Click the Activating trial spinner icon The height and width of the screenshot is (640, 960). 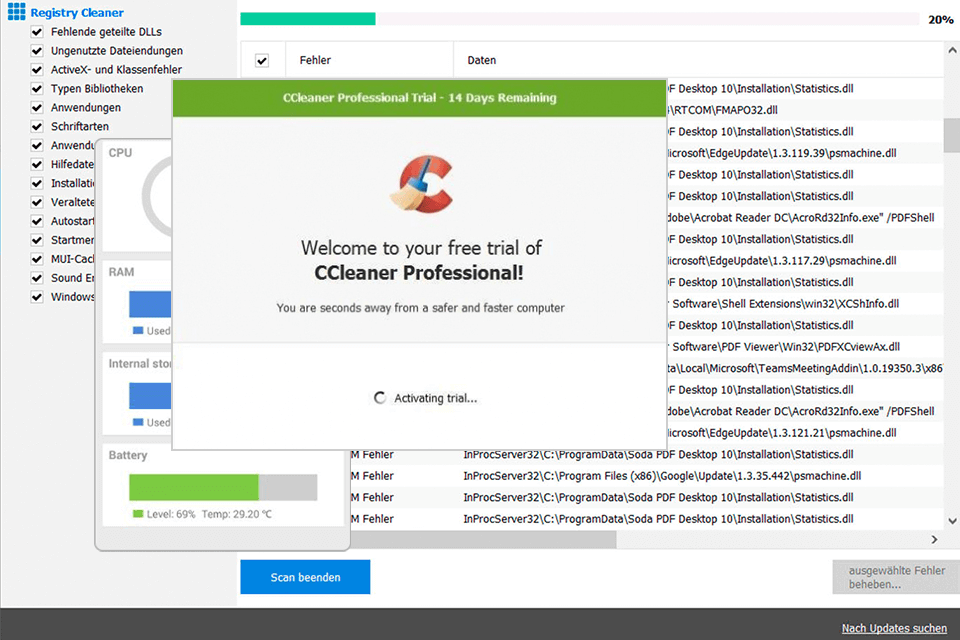point(380,398)
